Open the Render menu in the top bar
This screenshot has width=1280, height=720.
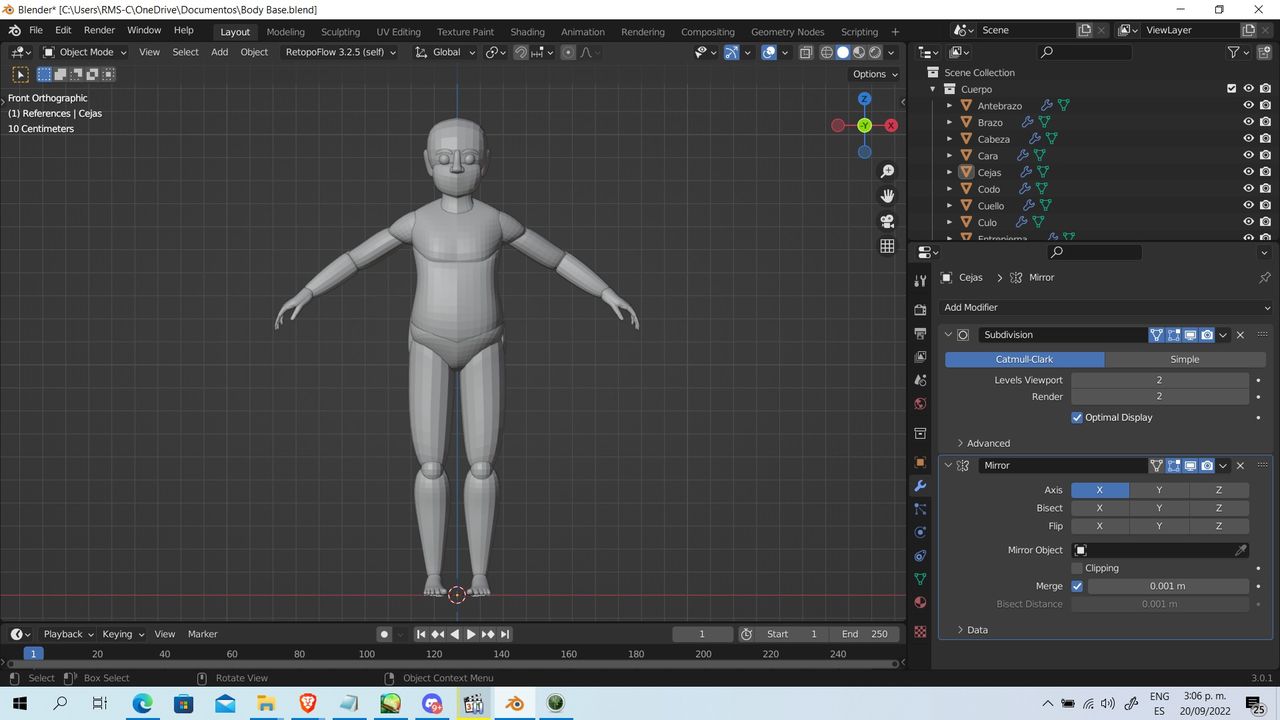pos(99,30)
